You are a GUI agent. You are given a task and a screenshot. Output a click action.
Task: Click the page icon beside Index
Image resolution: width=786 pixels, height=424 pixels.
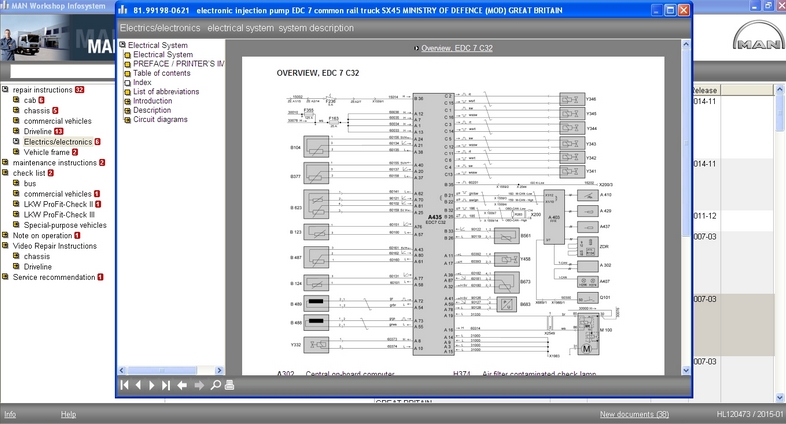pos(127,83)
